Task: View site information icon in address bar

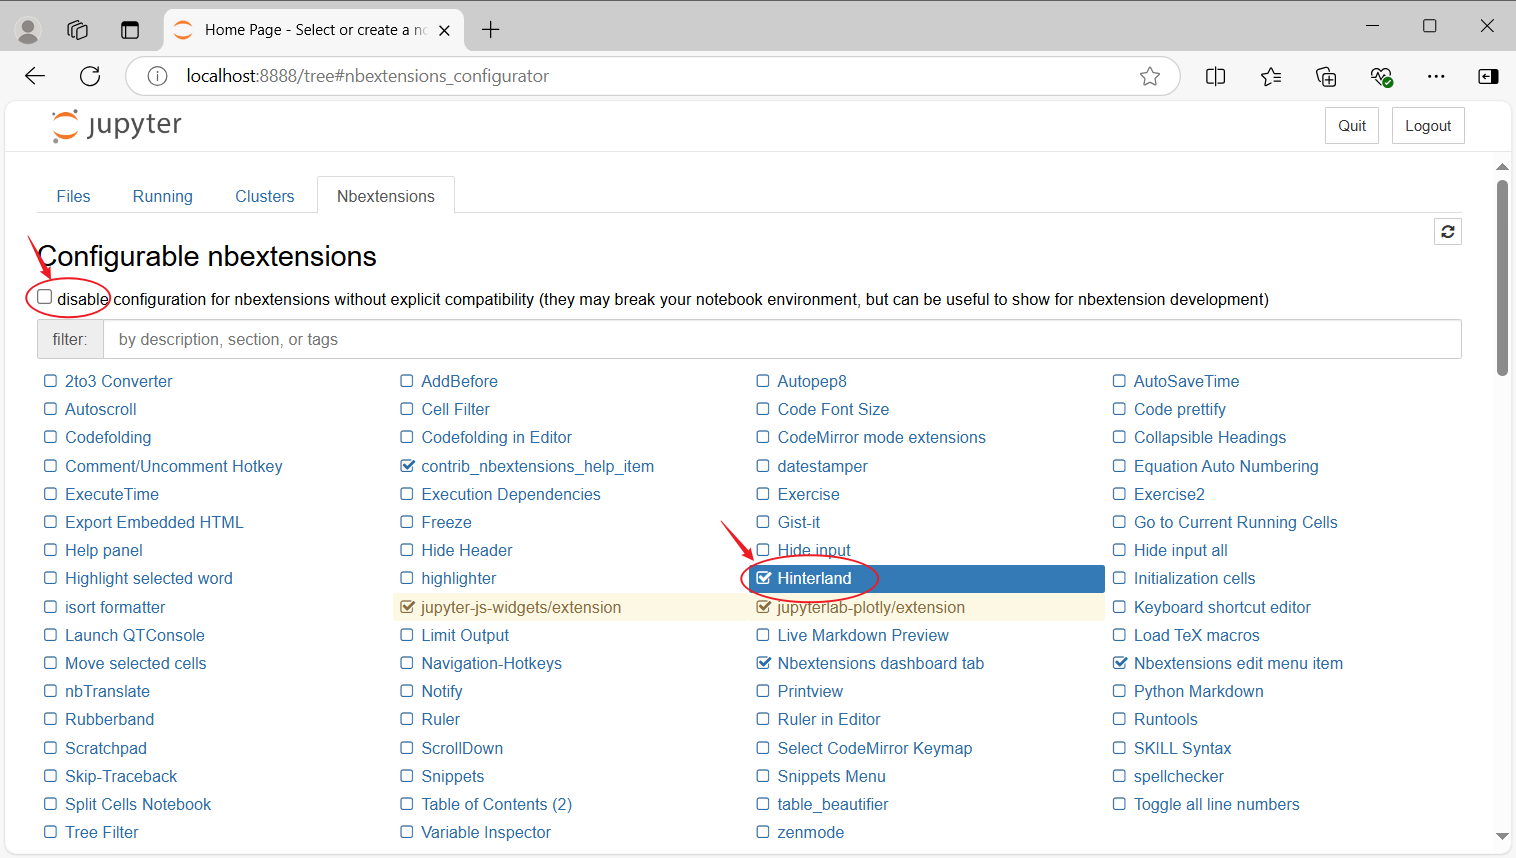Action: [157, 76]
